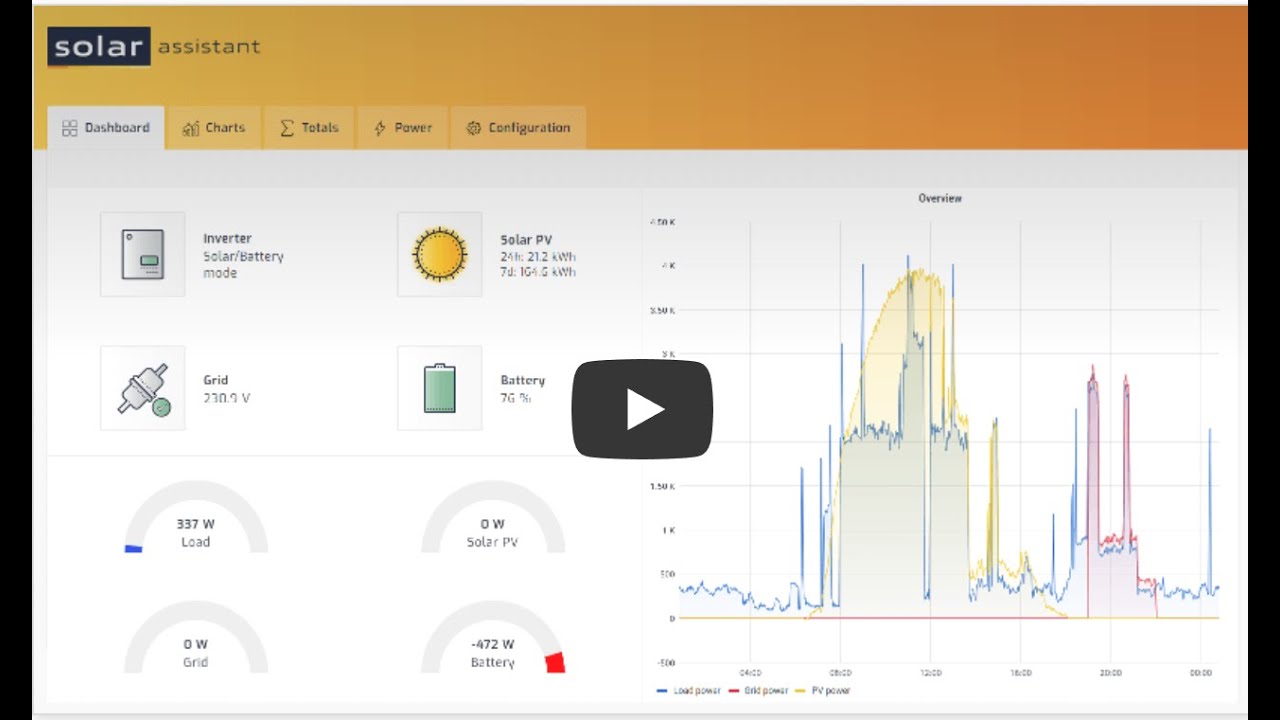Open the Configuration tab
This screenshot has width=1280, height=720.
(518, 128)
